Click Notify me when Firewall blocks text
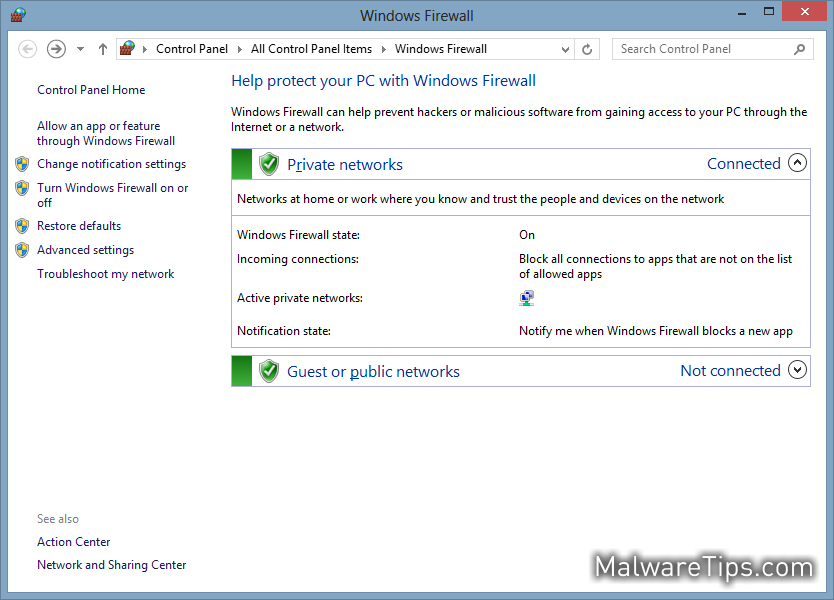This screenshot has height=600, width=834. point(656,331)
